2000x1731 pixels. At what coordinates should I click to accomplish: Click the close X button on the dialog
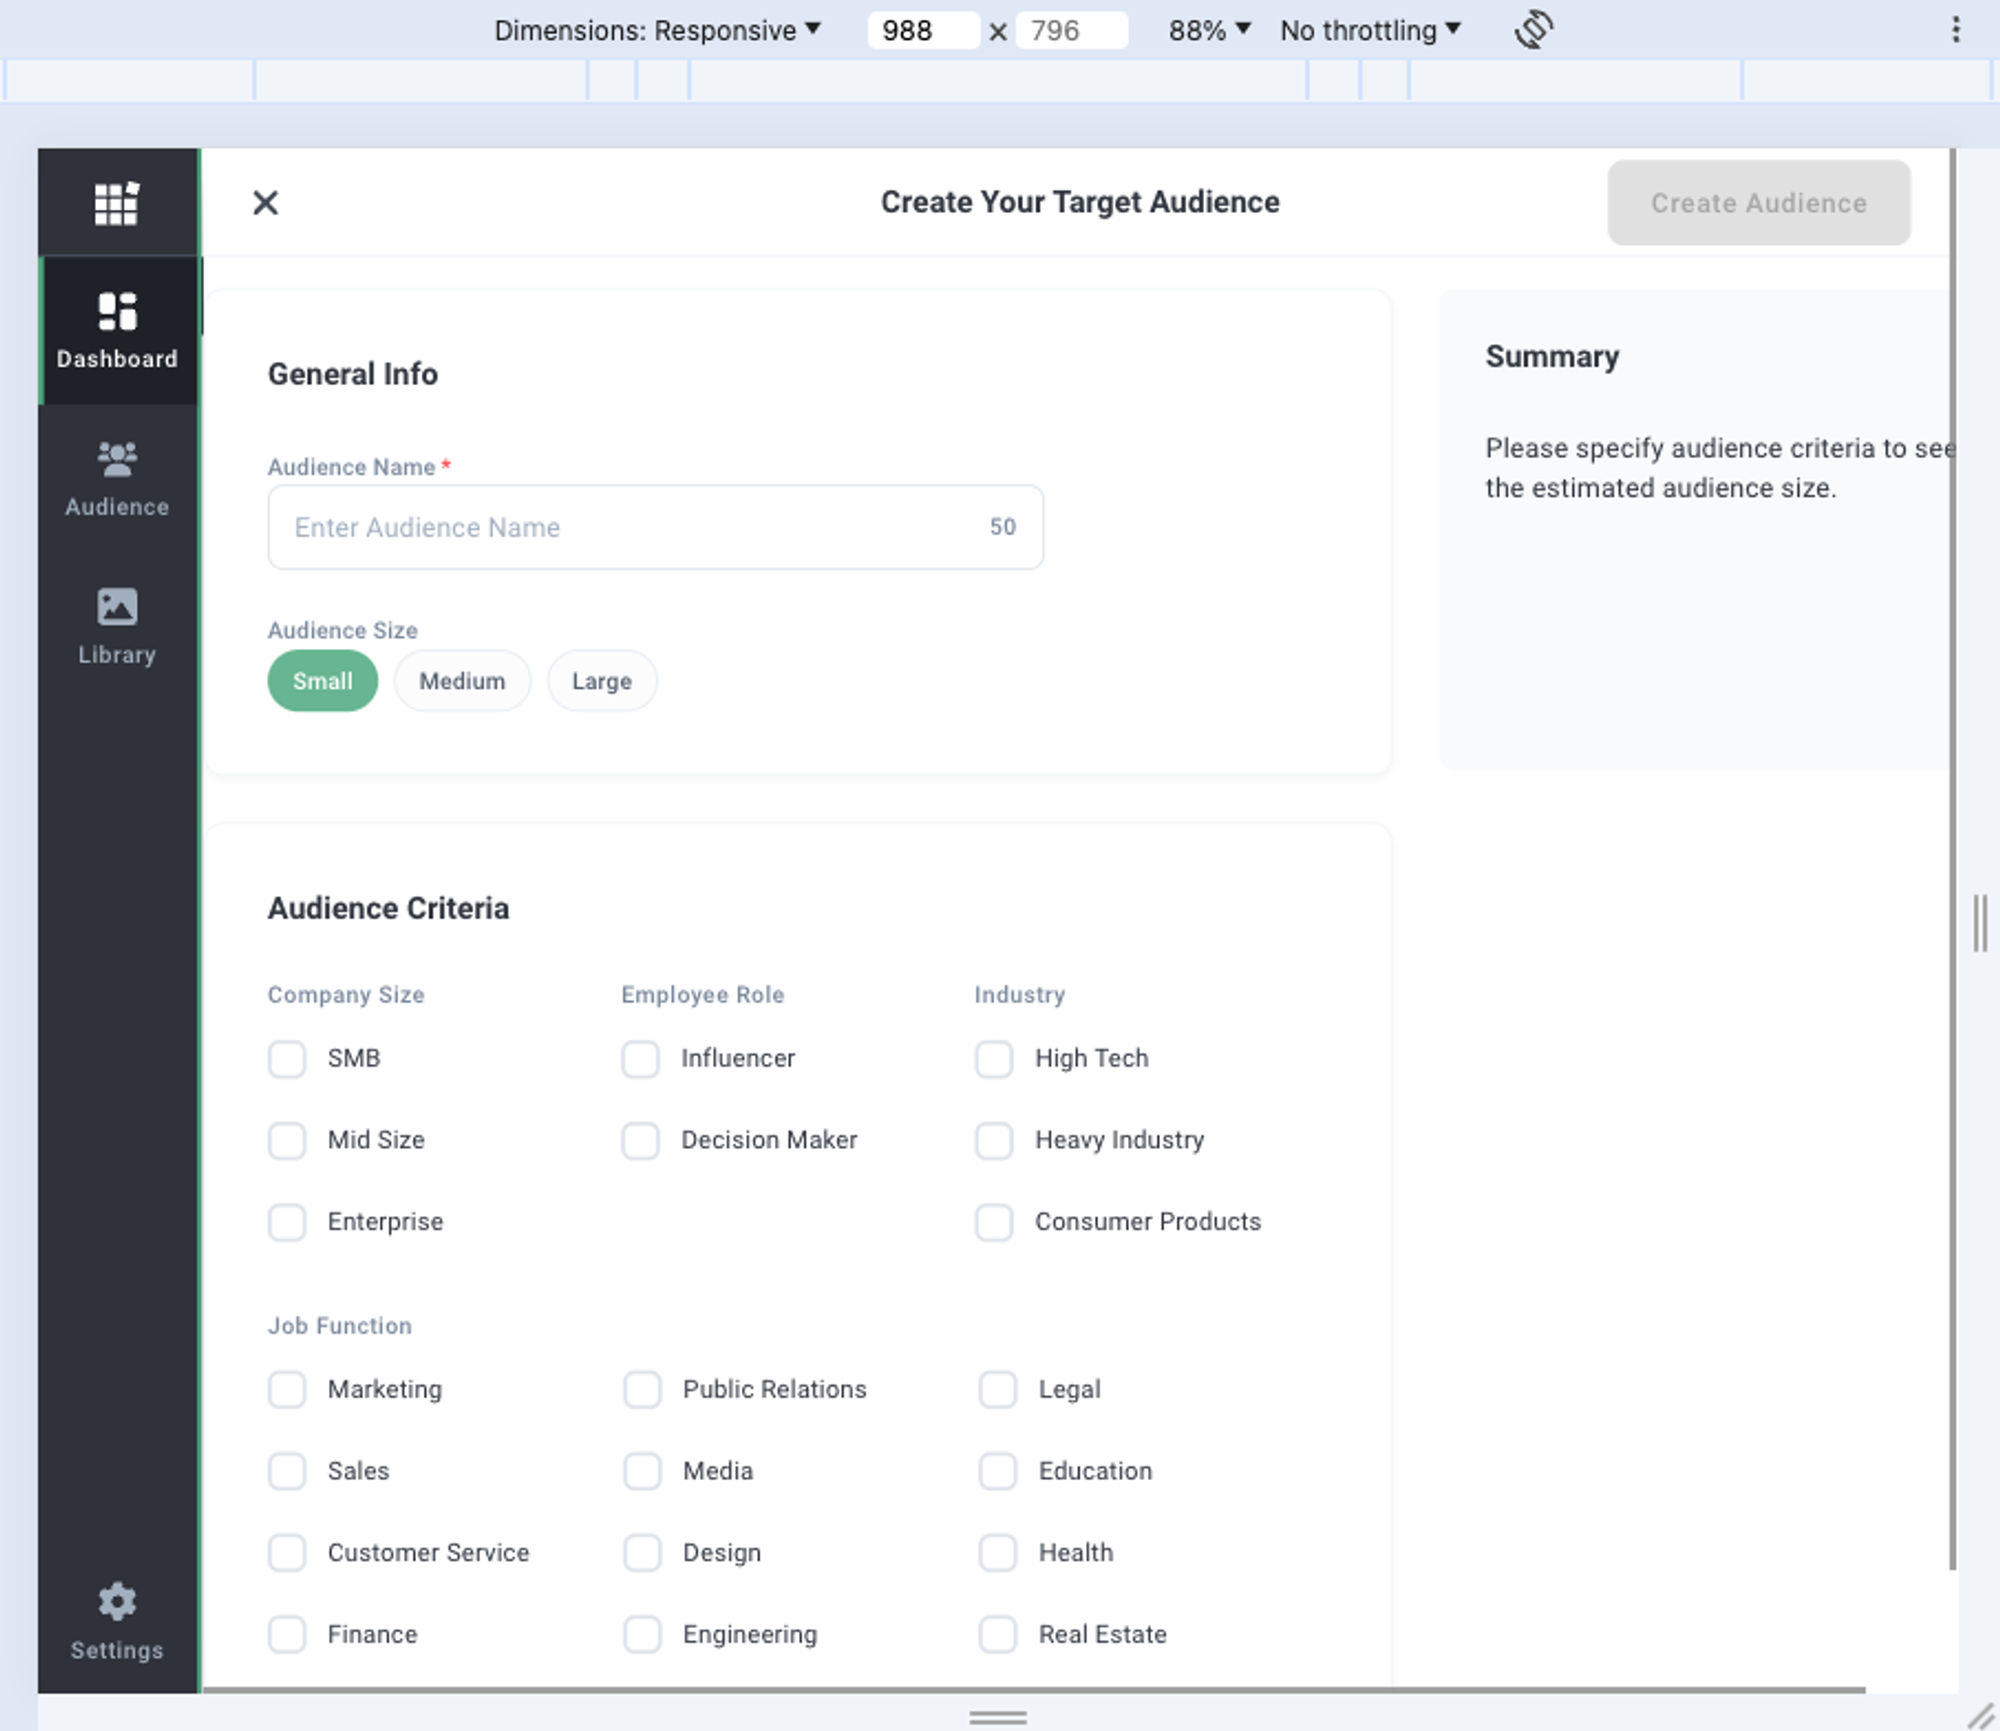[x=265, y=202]
